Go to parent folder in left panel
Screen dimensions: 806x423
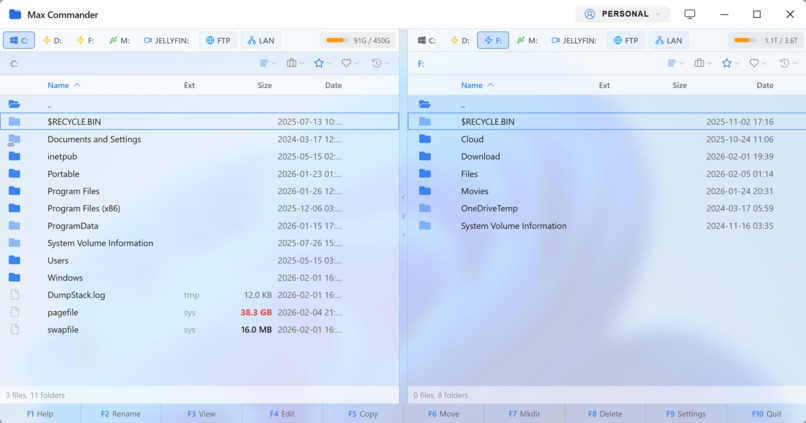tap(199, 104)
